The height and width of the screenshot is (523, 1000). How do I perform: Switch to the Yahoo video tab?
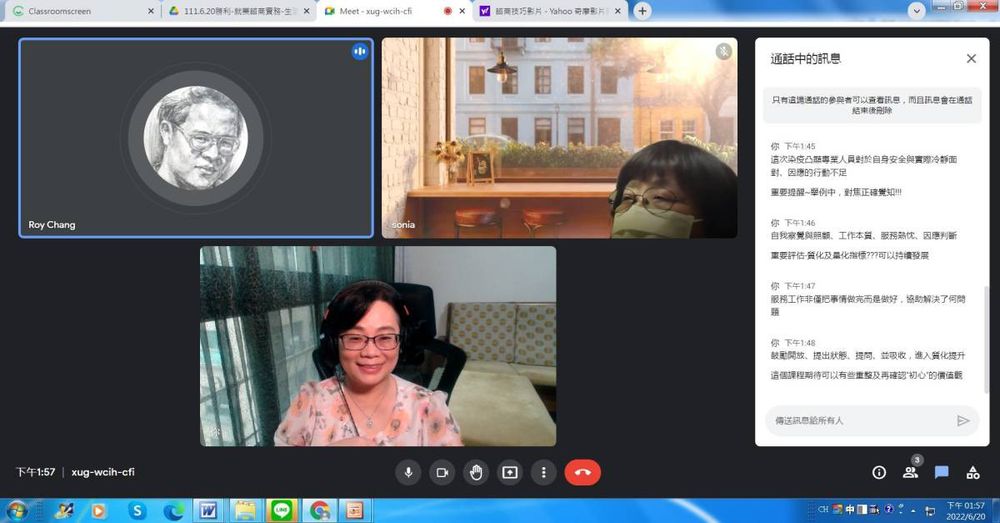coord(545,11)
